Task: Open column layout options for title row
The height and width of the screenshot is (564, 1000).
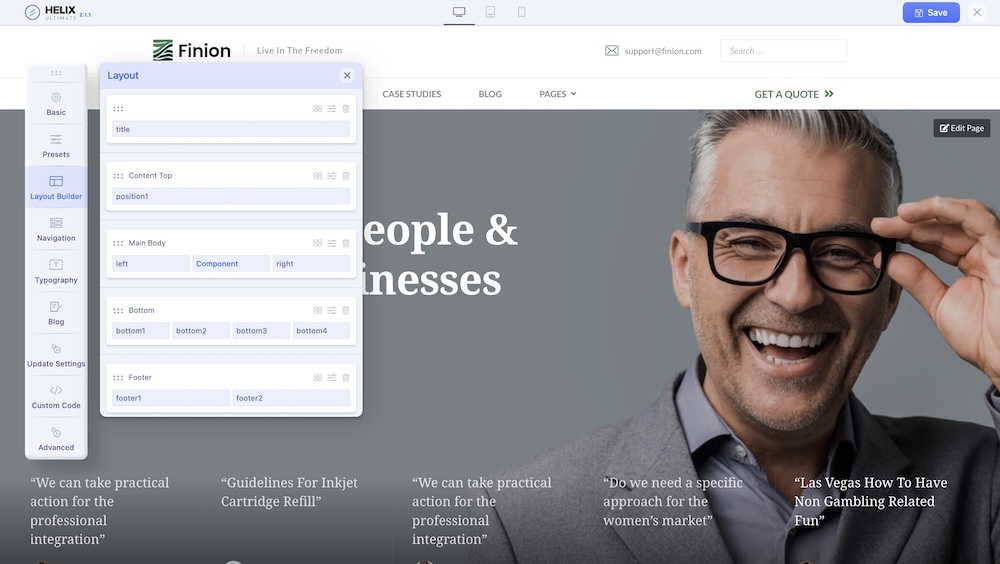Action: click(318, 109)
